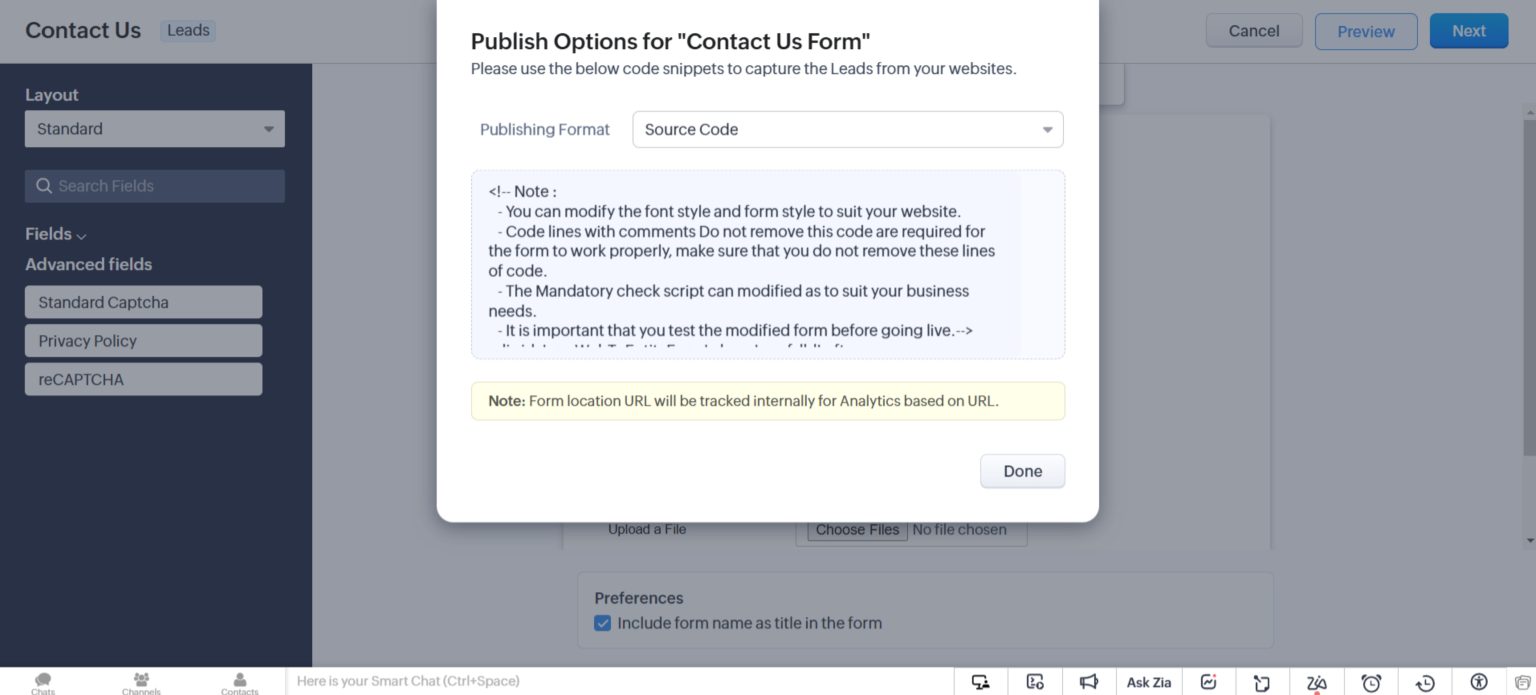This screenshot has height=695, width=1536.
Task: Open the Chats panel in bottom bar
Action: point(42,682)
